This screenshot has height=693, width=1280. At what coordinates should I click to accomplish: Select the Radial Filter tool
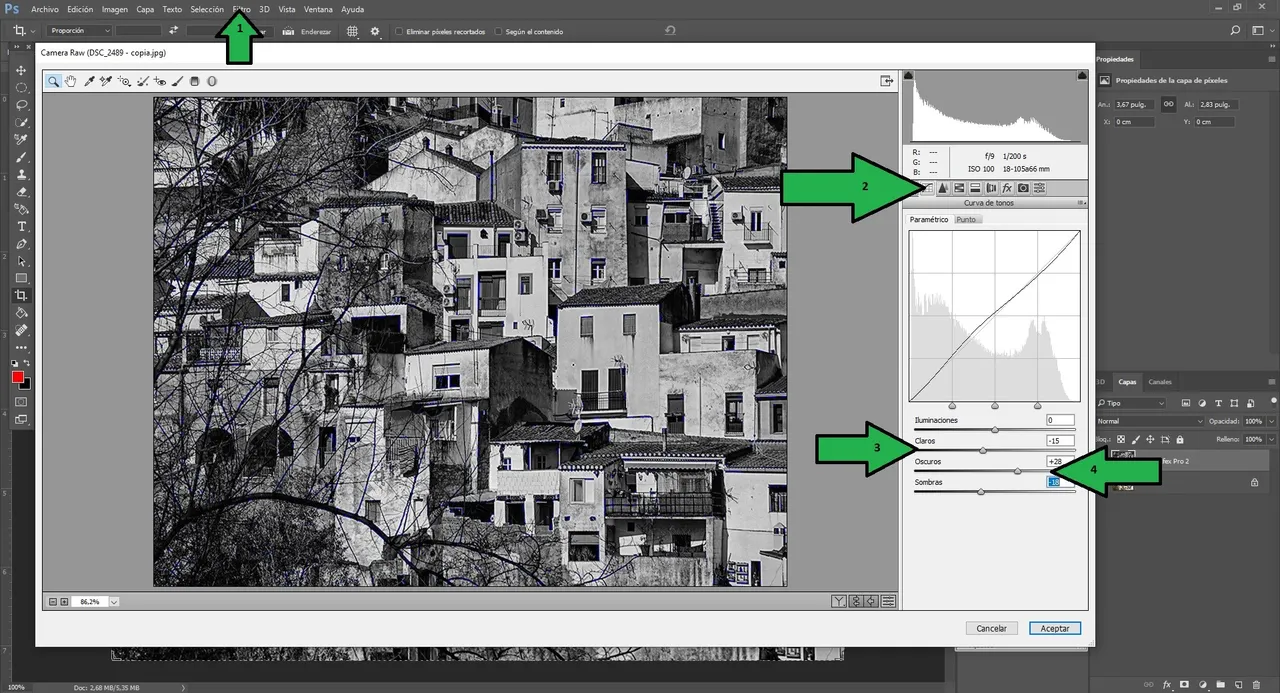coord(212,81)
